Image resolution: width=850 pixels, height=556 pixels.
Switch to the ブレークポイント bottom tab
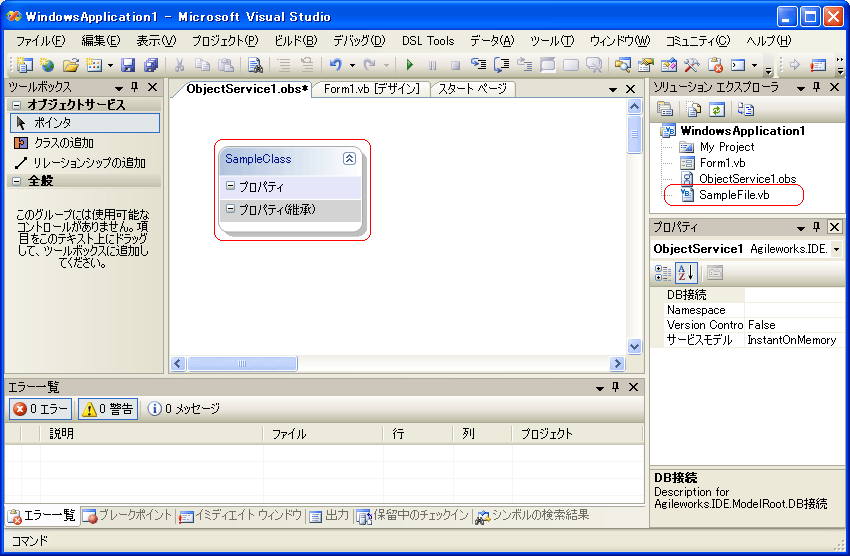pos(127,515)
